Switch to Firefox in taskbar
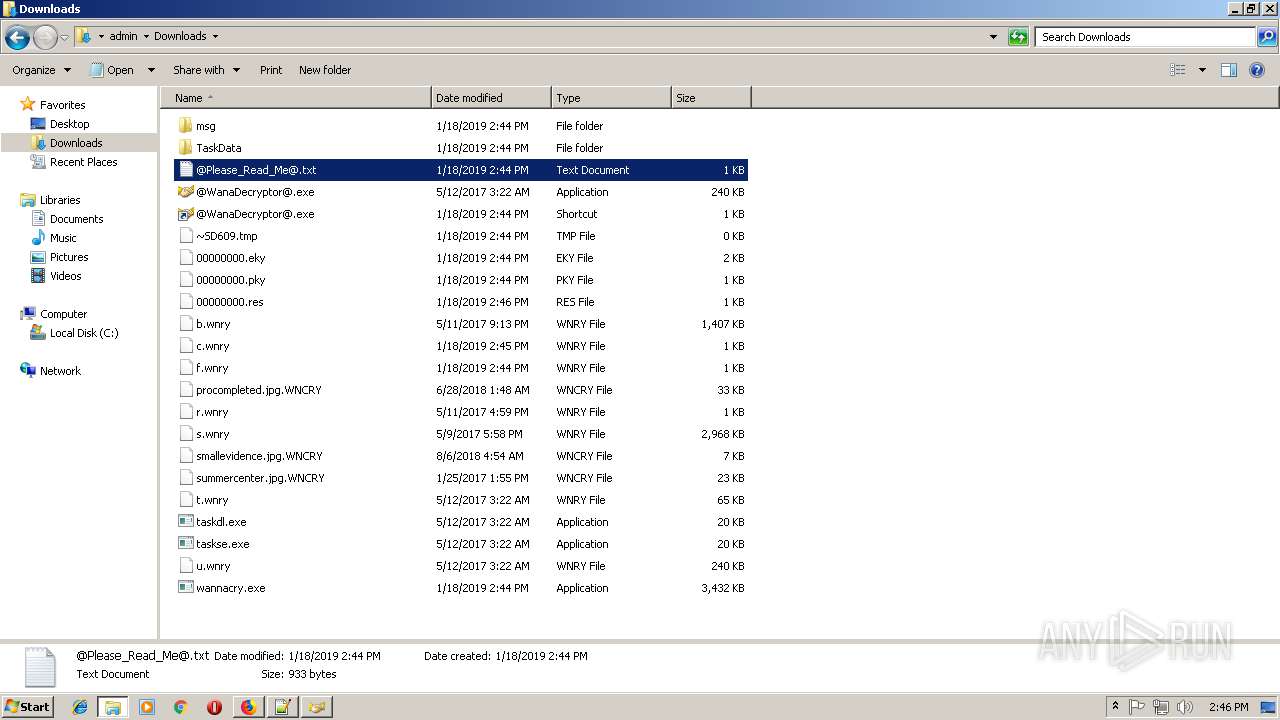 pos(248,707)
